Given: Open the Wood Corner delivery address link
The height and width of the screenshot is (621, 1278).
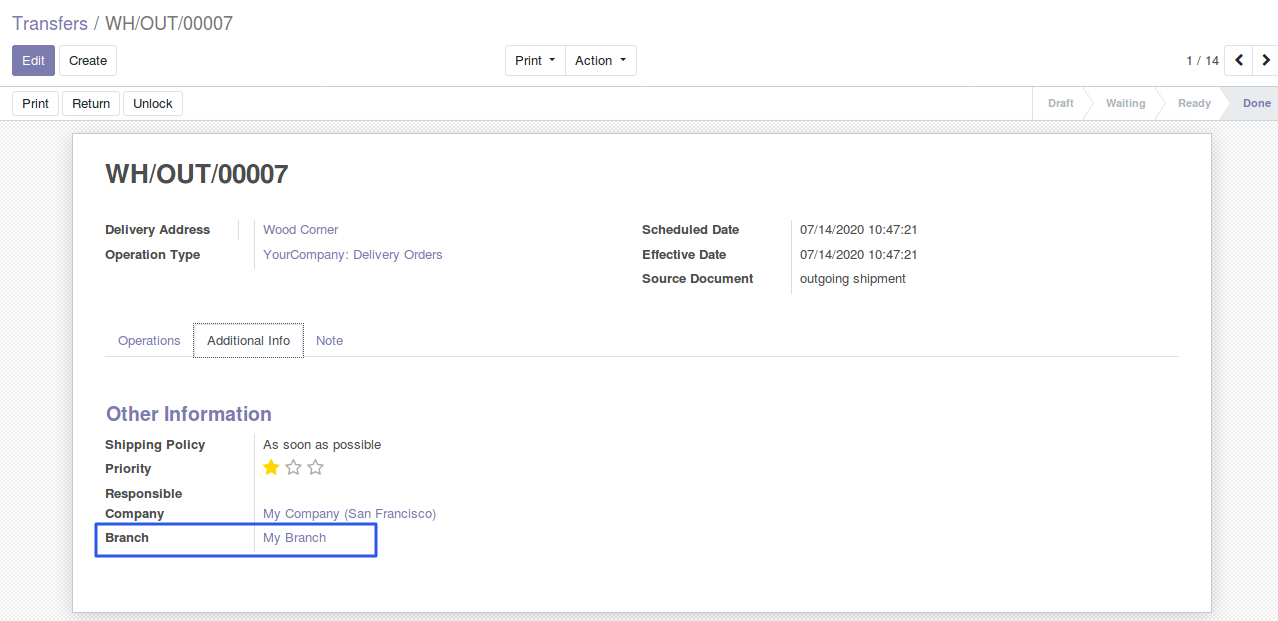Looking at the screenshot, I should (x=300, y=230).
